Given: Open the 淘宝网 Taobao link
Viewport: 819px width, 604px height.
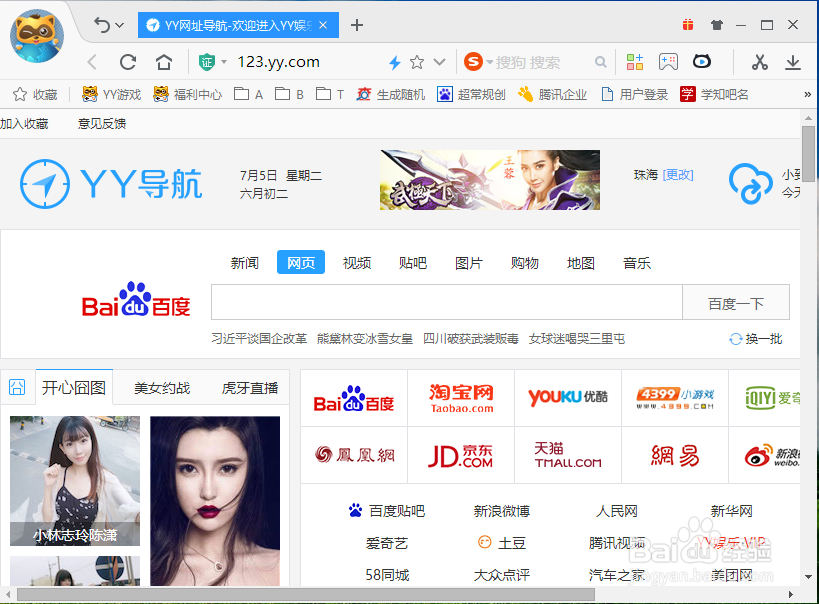Looking at the screenshot, I should coord(460,397).
